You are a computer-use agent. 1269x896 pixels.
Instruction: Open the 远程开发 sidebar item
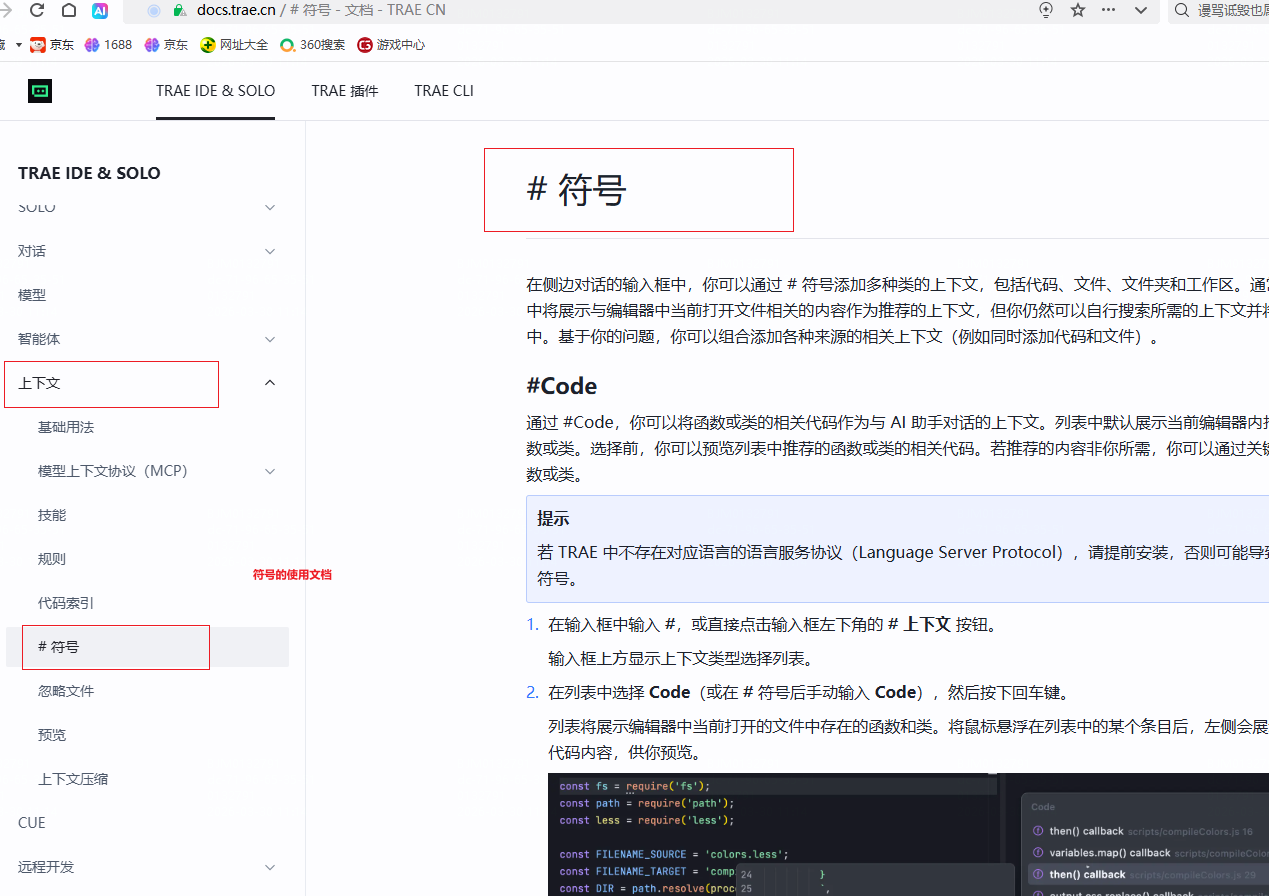[x=46, y=867]
